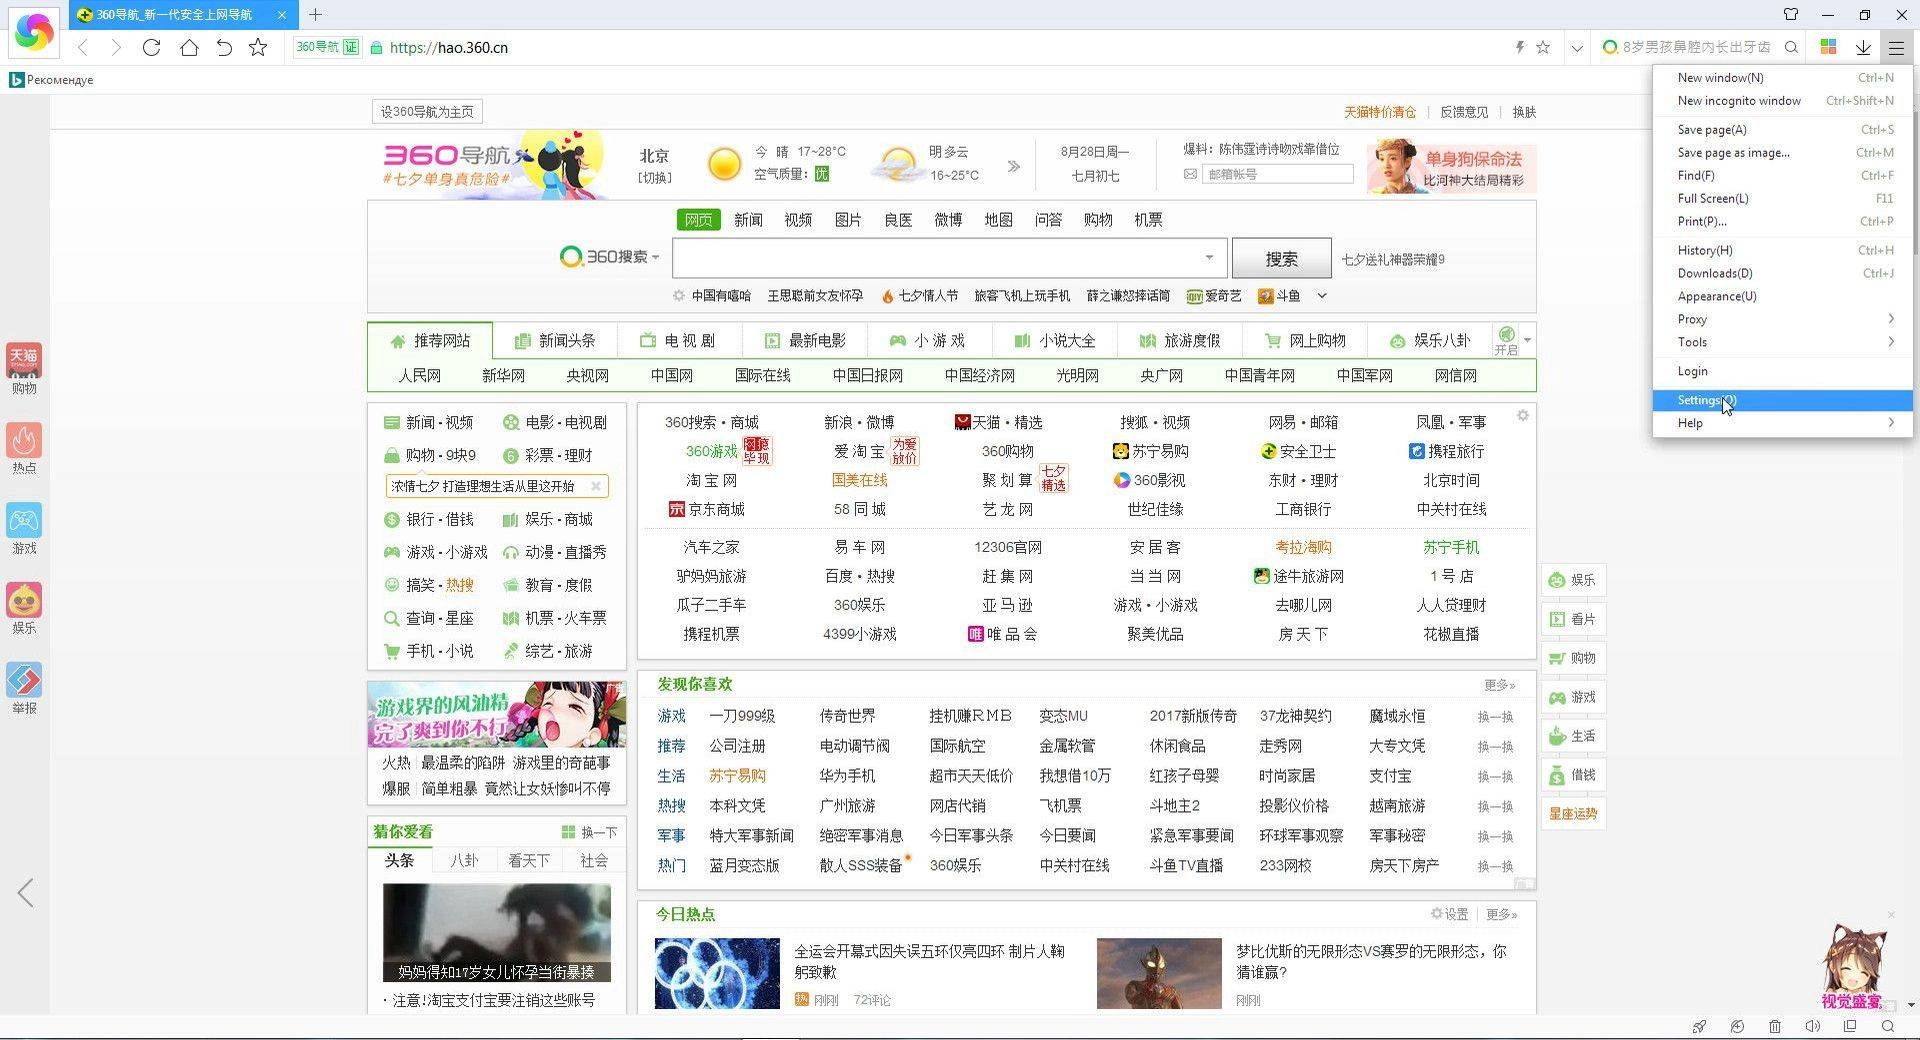Screen dimensions: 1920x1040
Task: Click the lightning speed mode icon
Action: coord(1520,47)
